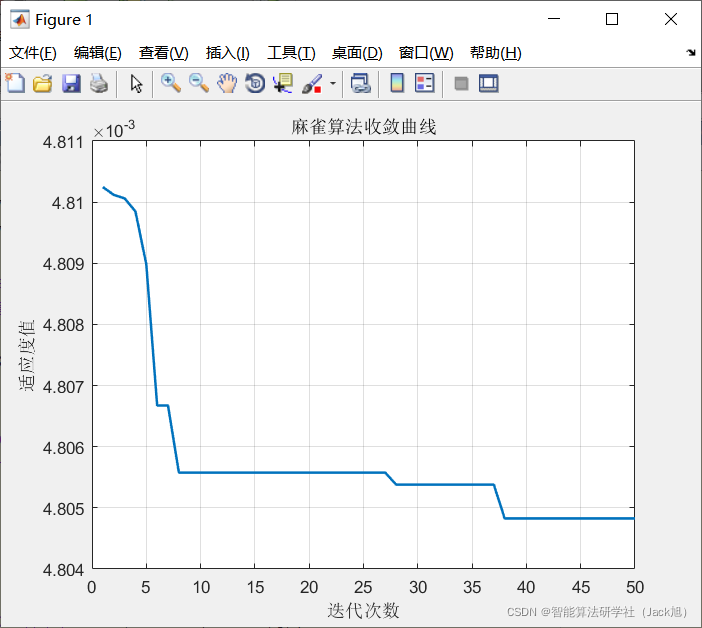
Task: Click the Hide Plot Tools icon
Action: point(461,84)
